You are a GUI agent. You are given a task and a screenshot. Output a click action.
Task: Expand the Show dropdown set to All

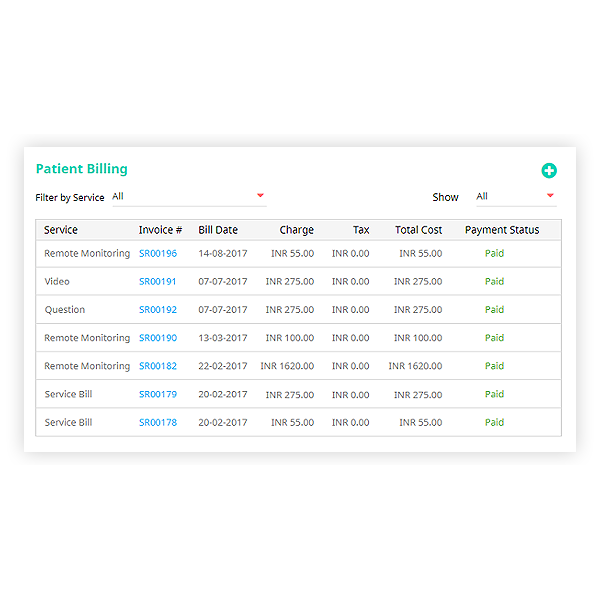click(514, 197)
